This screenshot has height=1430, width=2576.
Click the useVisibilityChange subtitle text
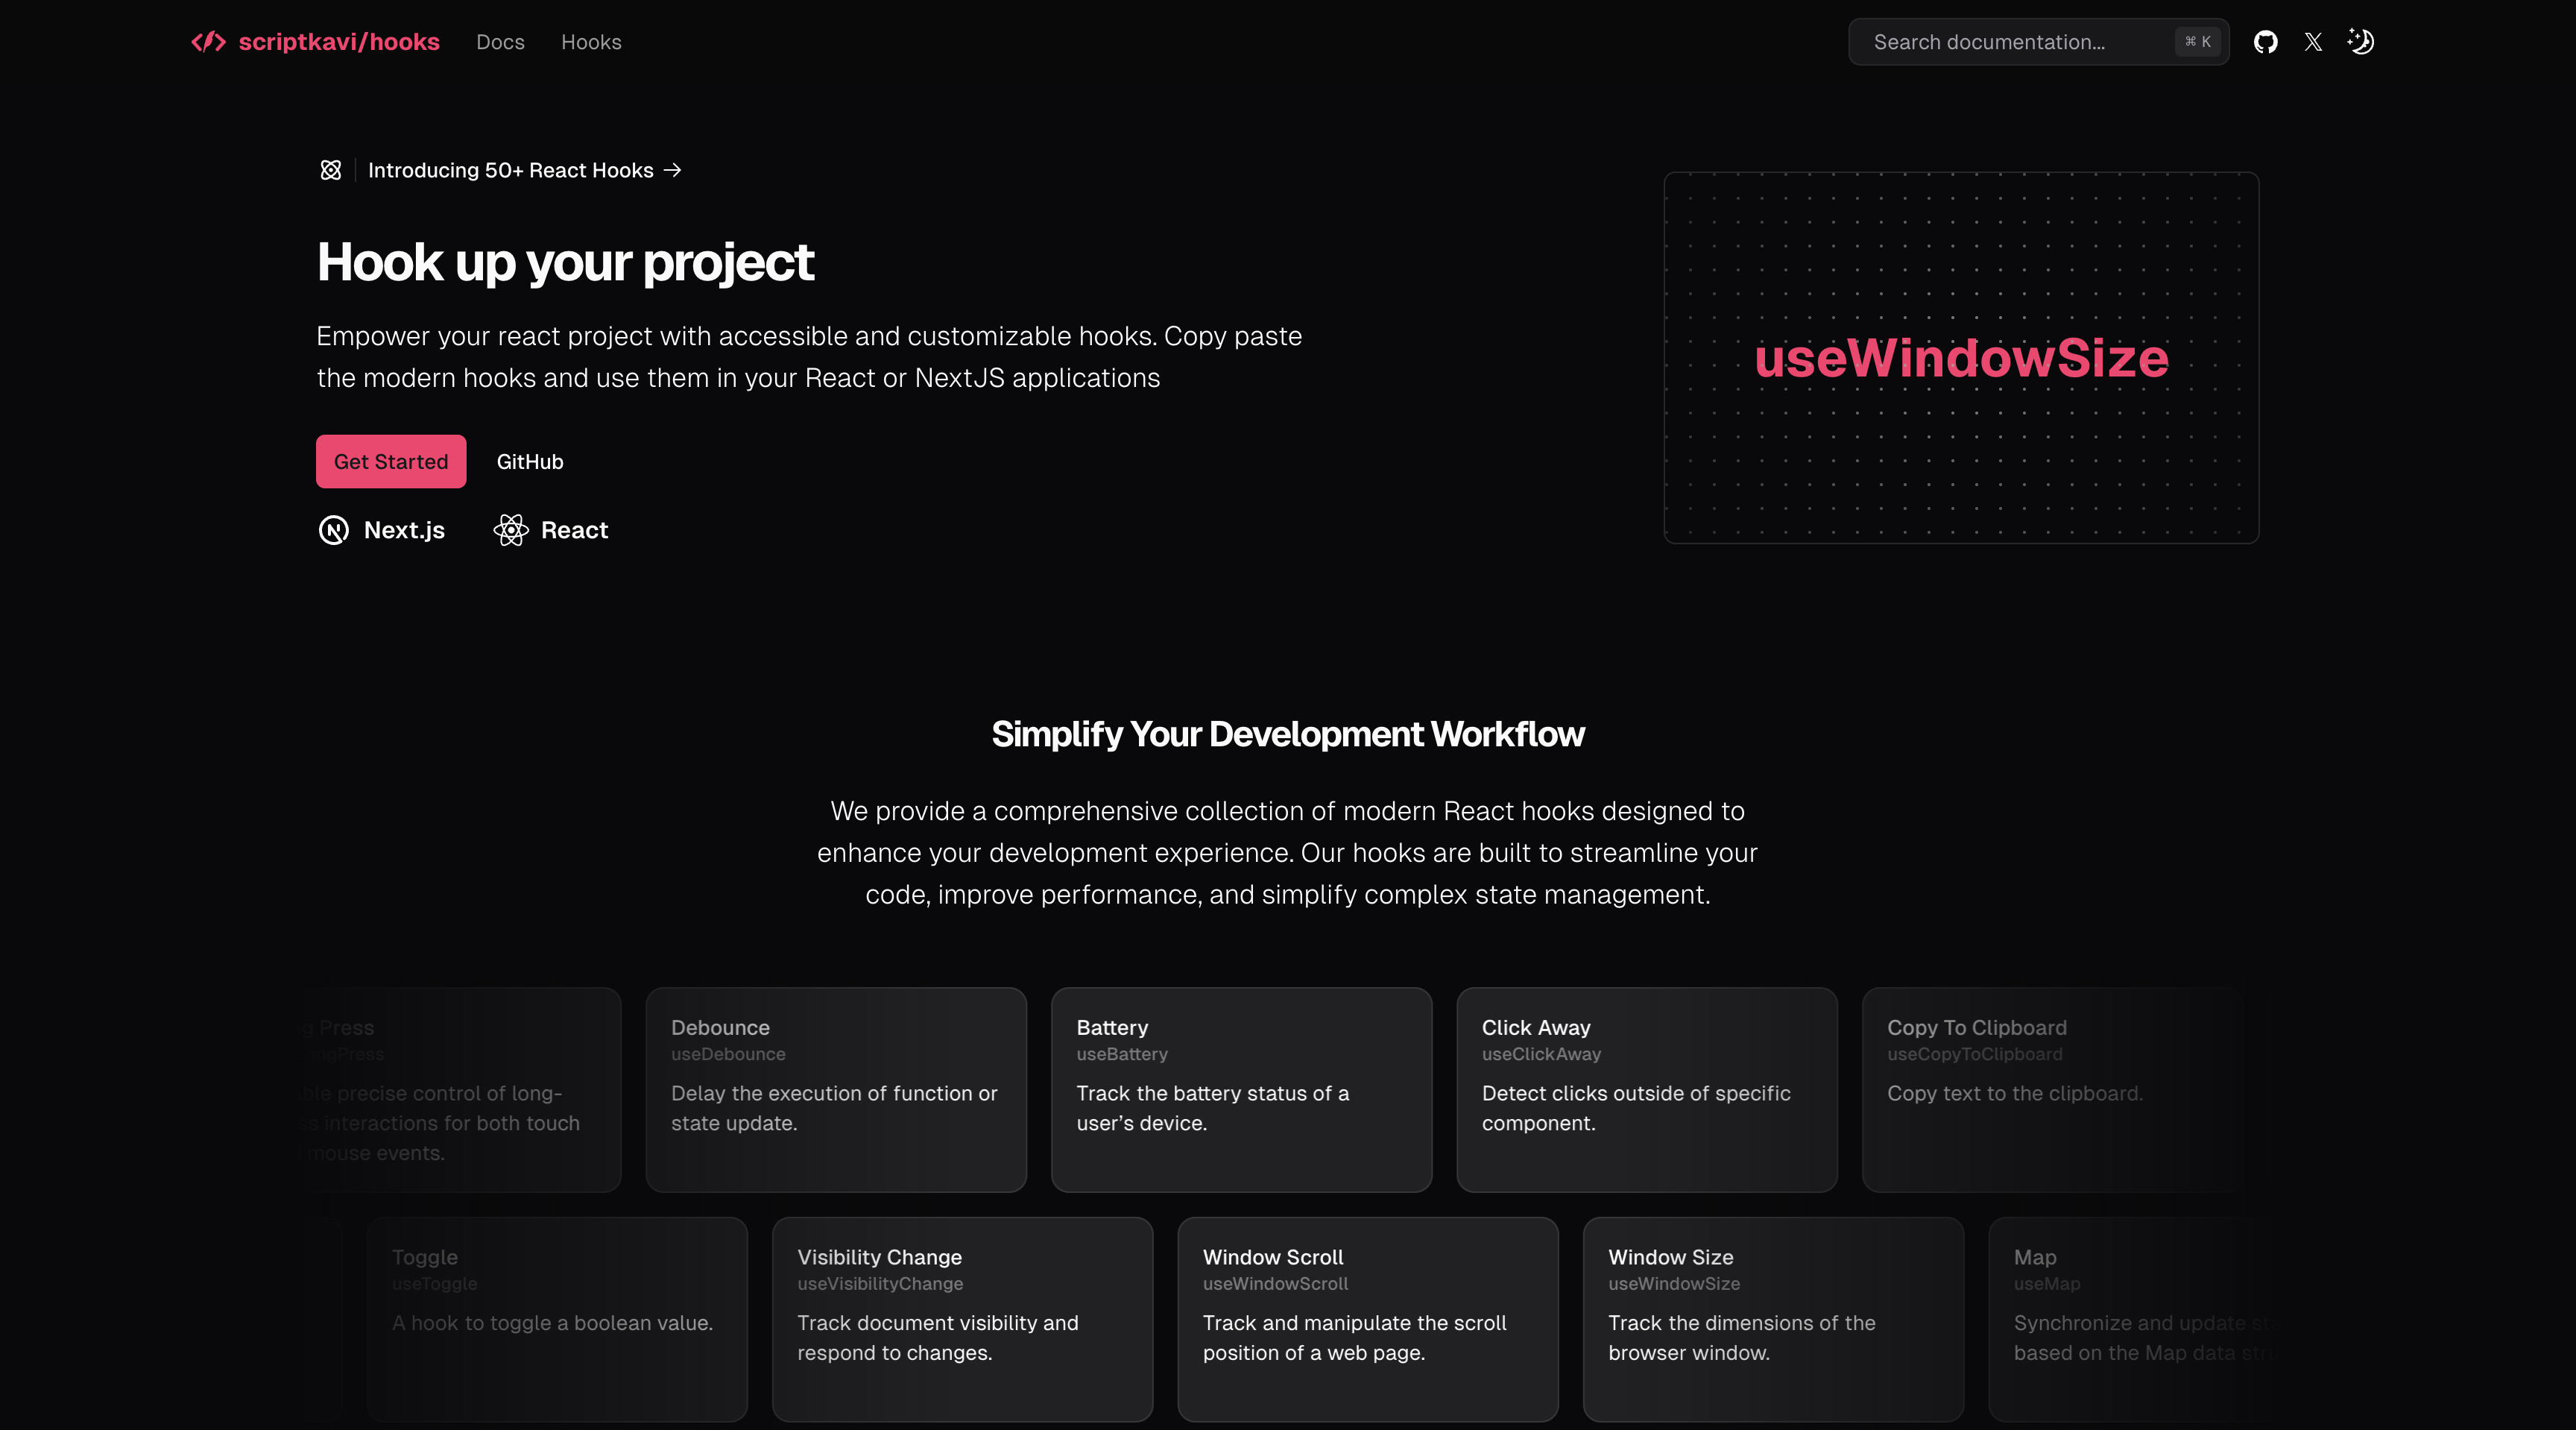880,1283
